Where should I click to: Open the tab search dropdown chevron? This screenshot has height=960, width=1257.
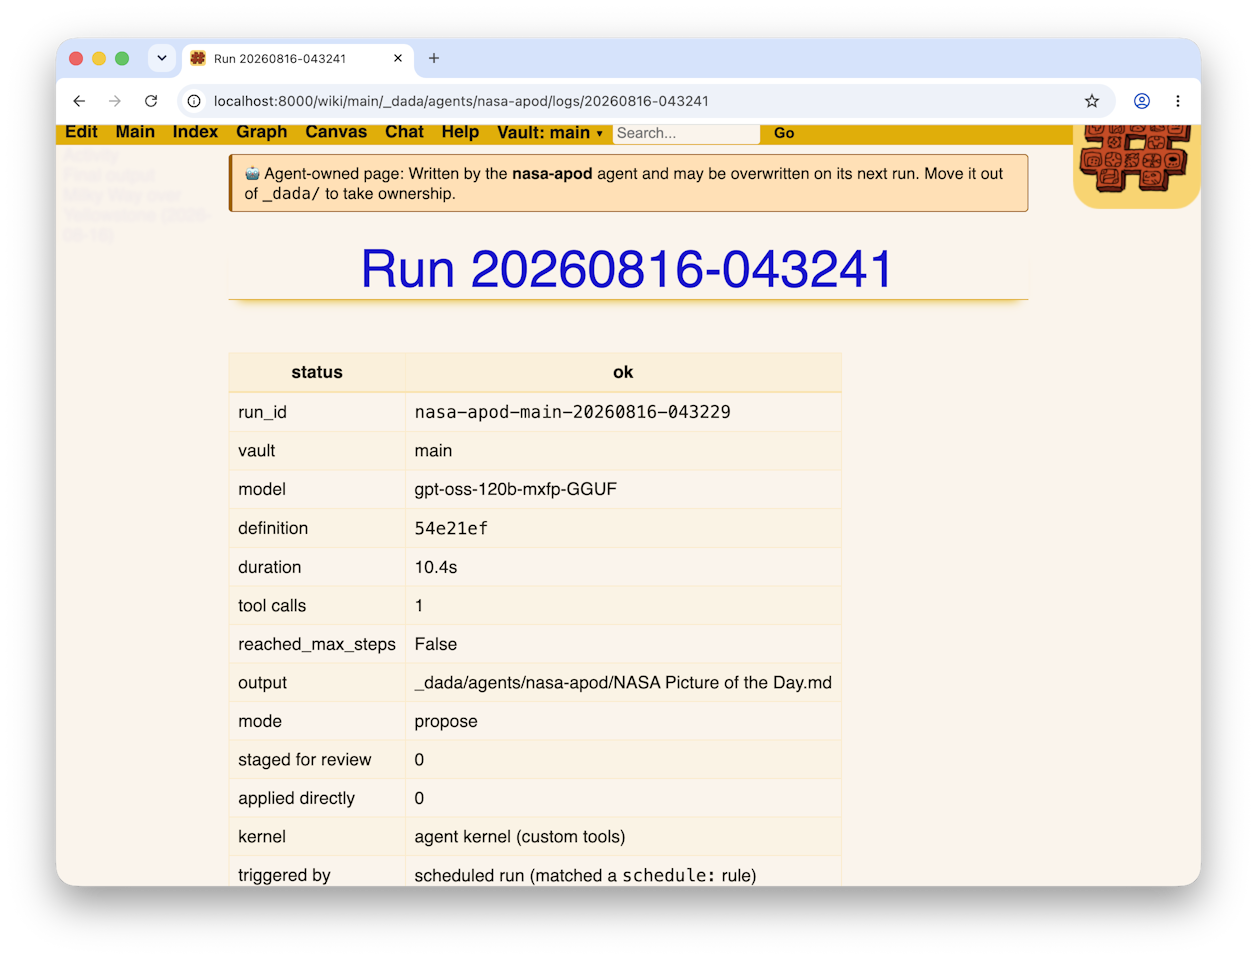[162, 58]
